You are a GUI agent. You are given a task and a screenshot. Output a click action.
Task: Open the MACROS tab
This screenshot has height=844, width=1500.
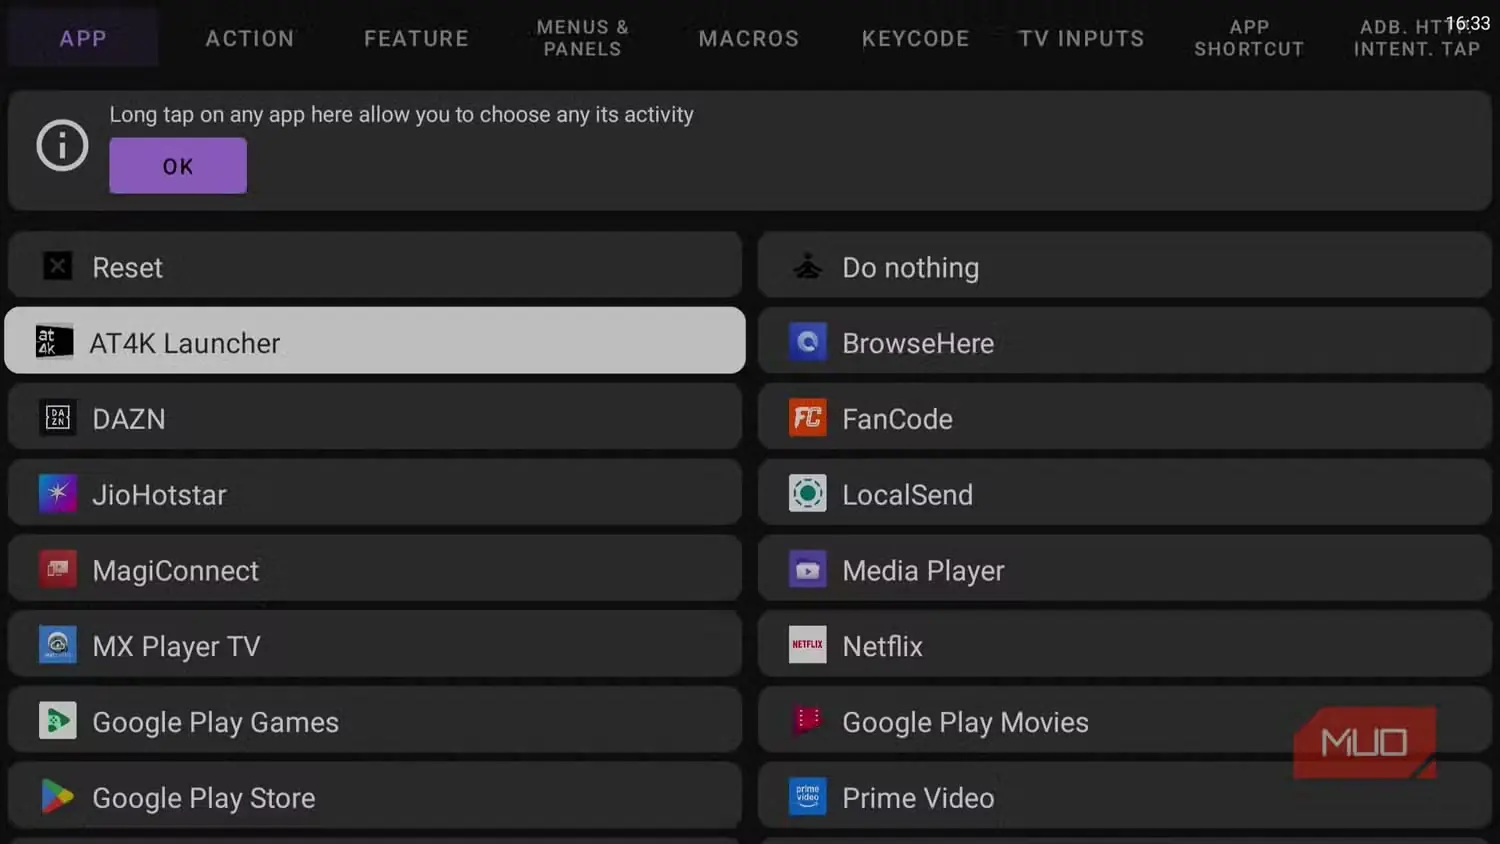(749, 38)
